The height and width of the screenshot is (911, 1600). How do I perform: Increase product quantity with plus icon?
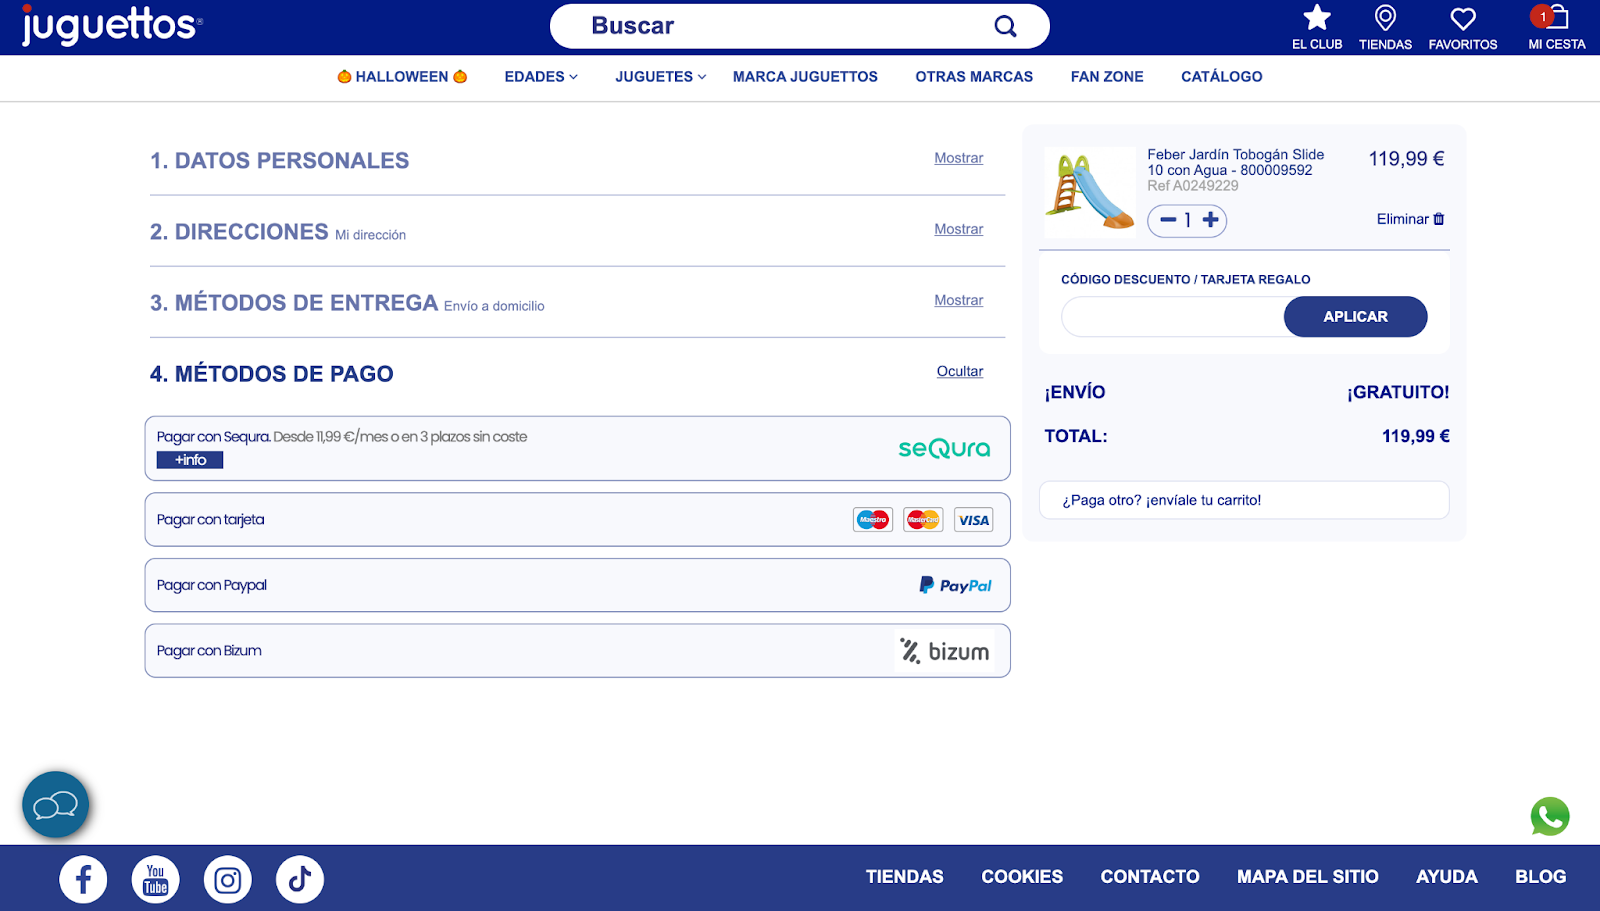(1210, 220)
